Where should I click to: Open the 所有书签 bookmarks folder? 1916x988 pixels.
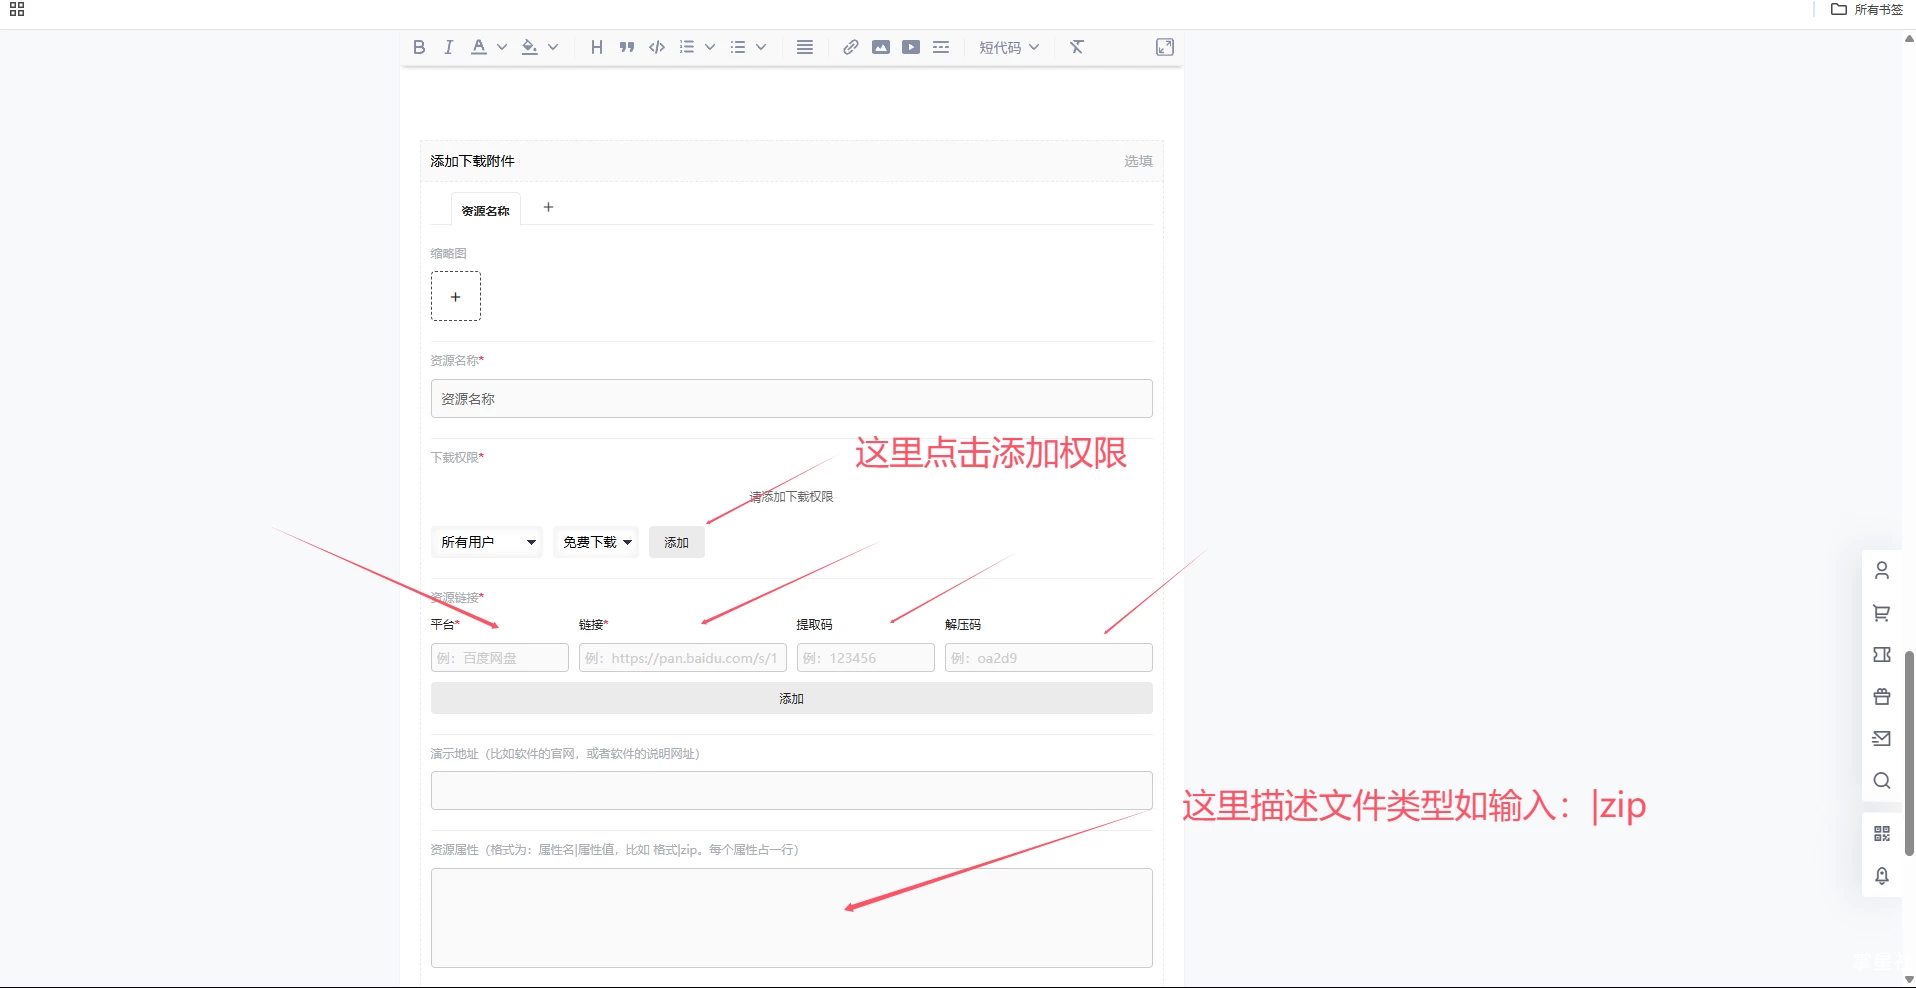[x=1867, y=9]
